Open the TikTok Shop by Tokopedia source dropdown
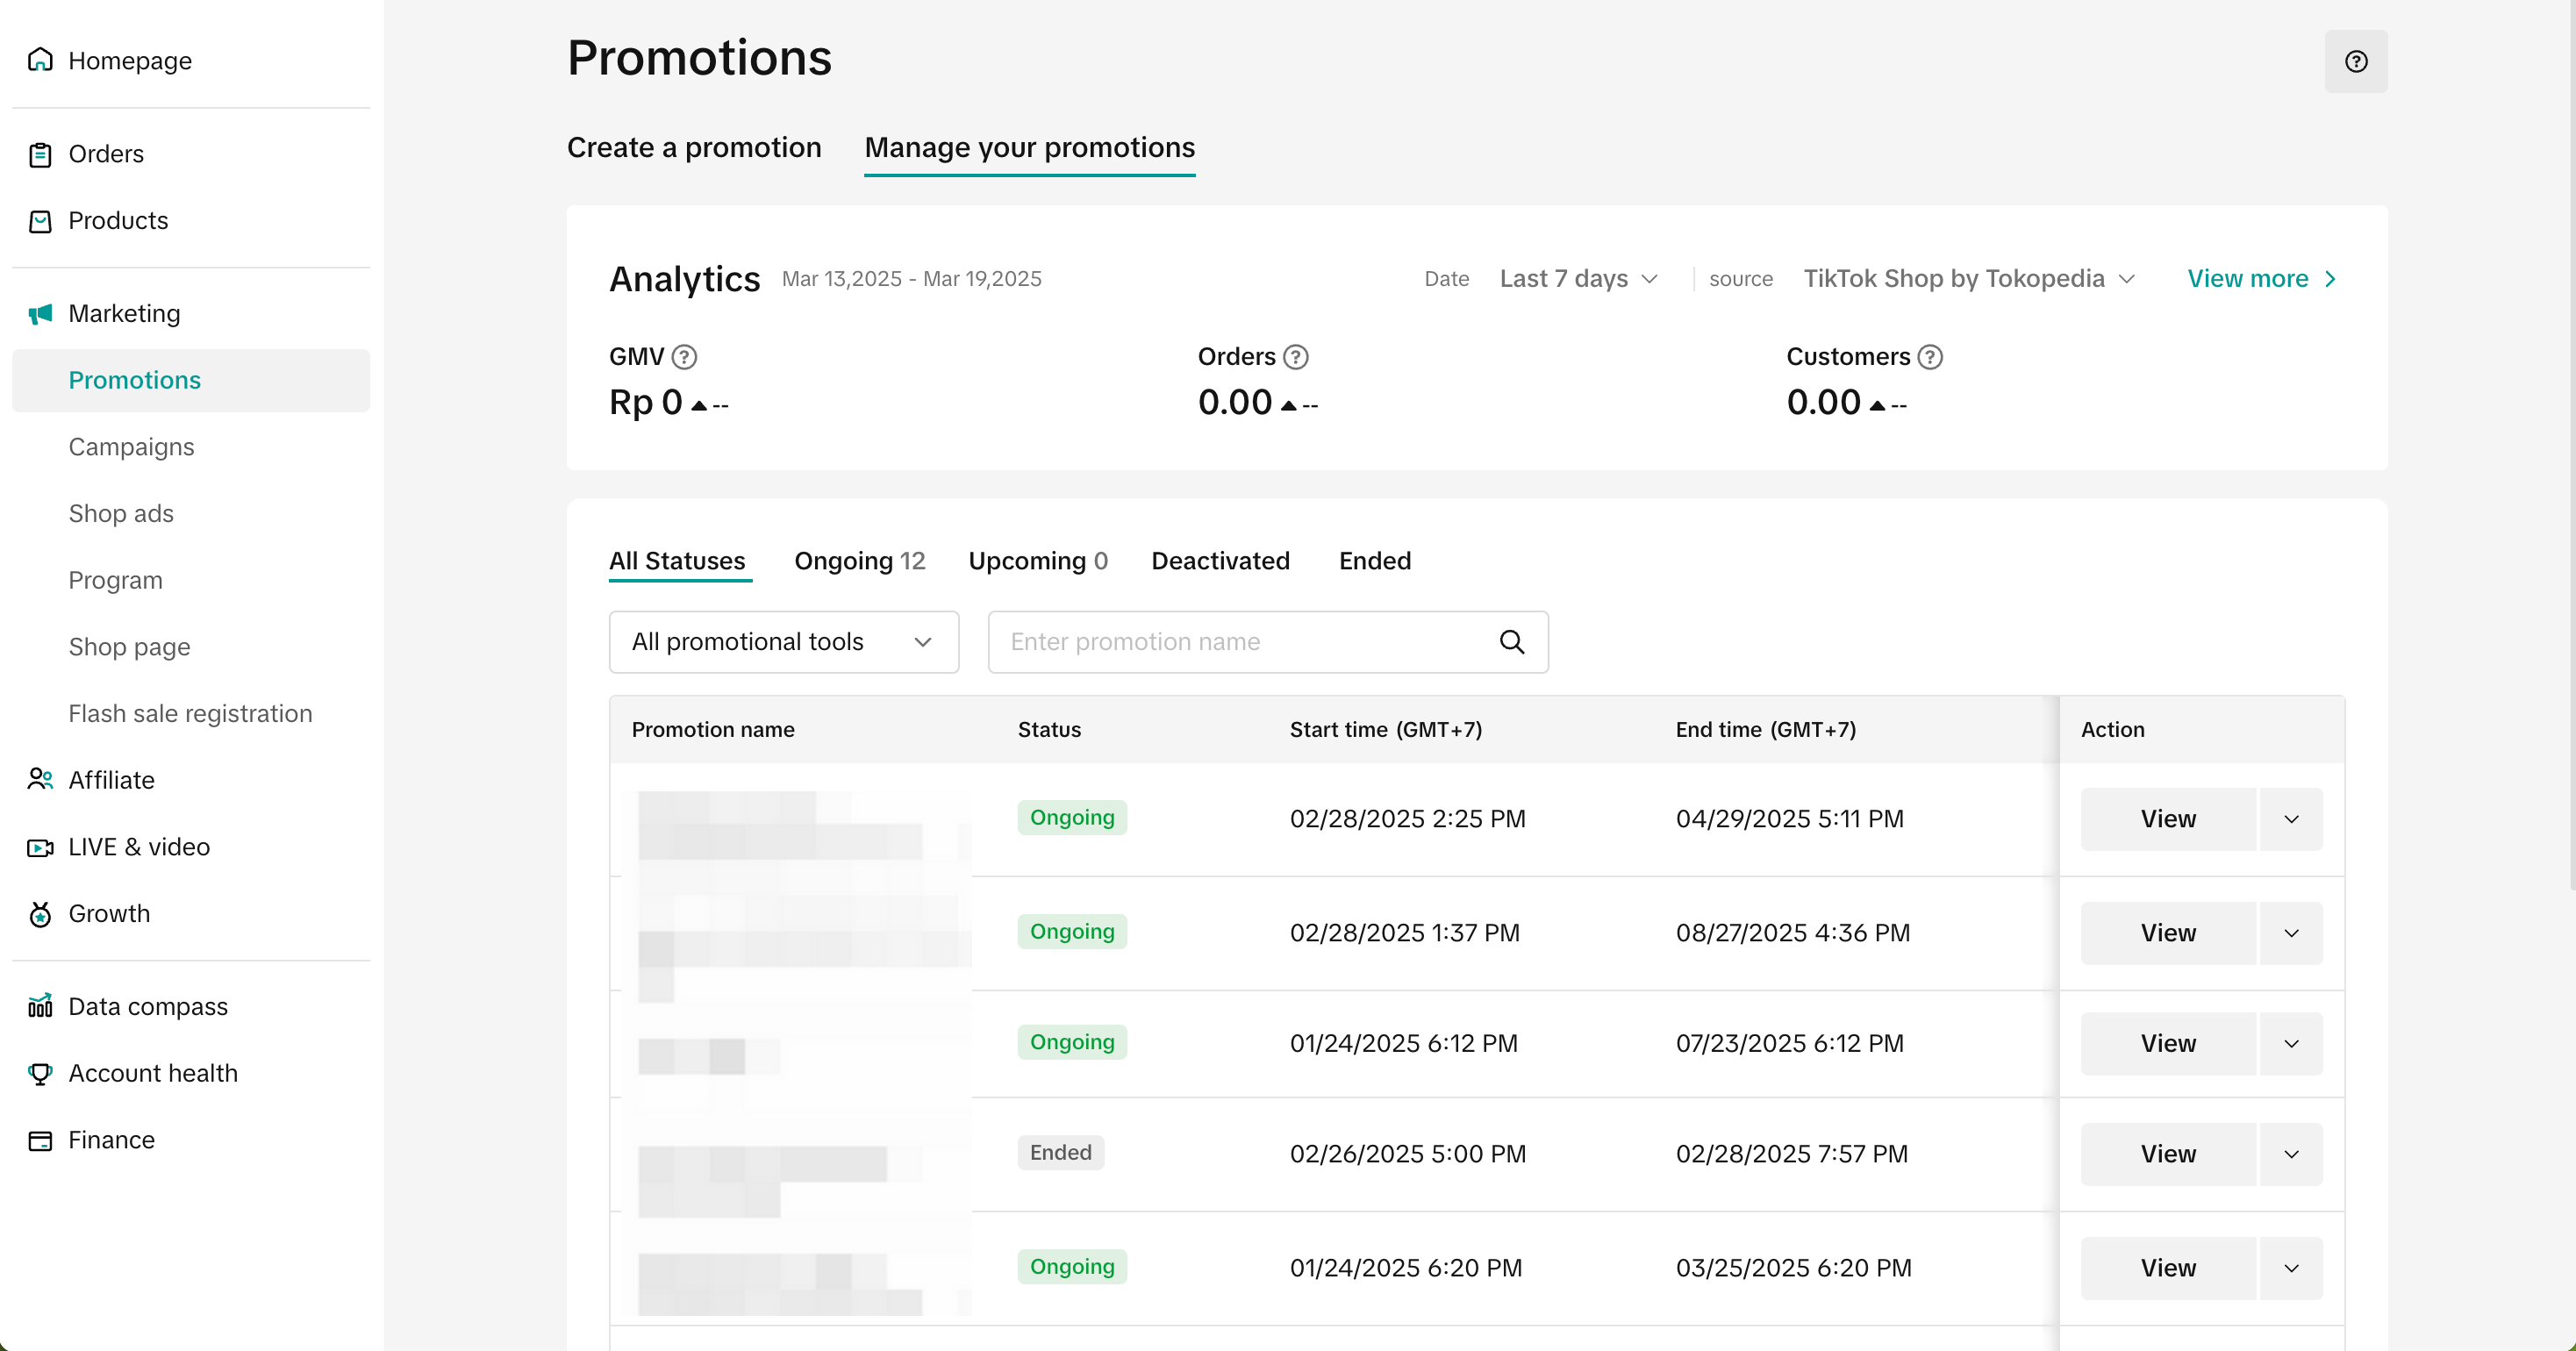This screenshot has height=1351, width=2576. point(1967,279)
